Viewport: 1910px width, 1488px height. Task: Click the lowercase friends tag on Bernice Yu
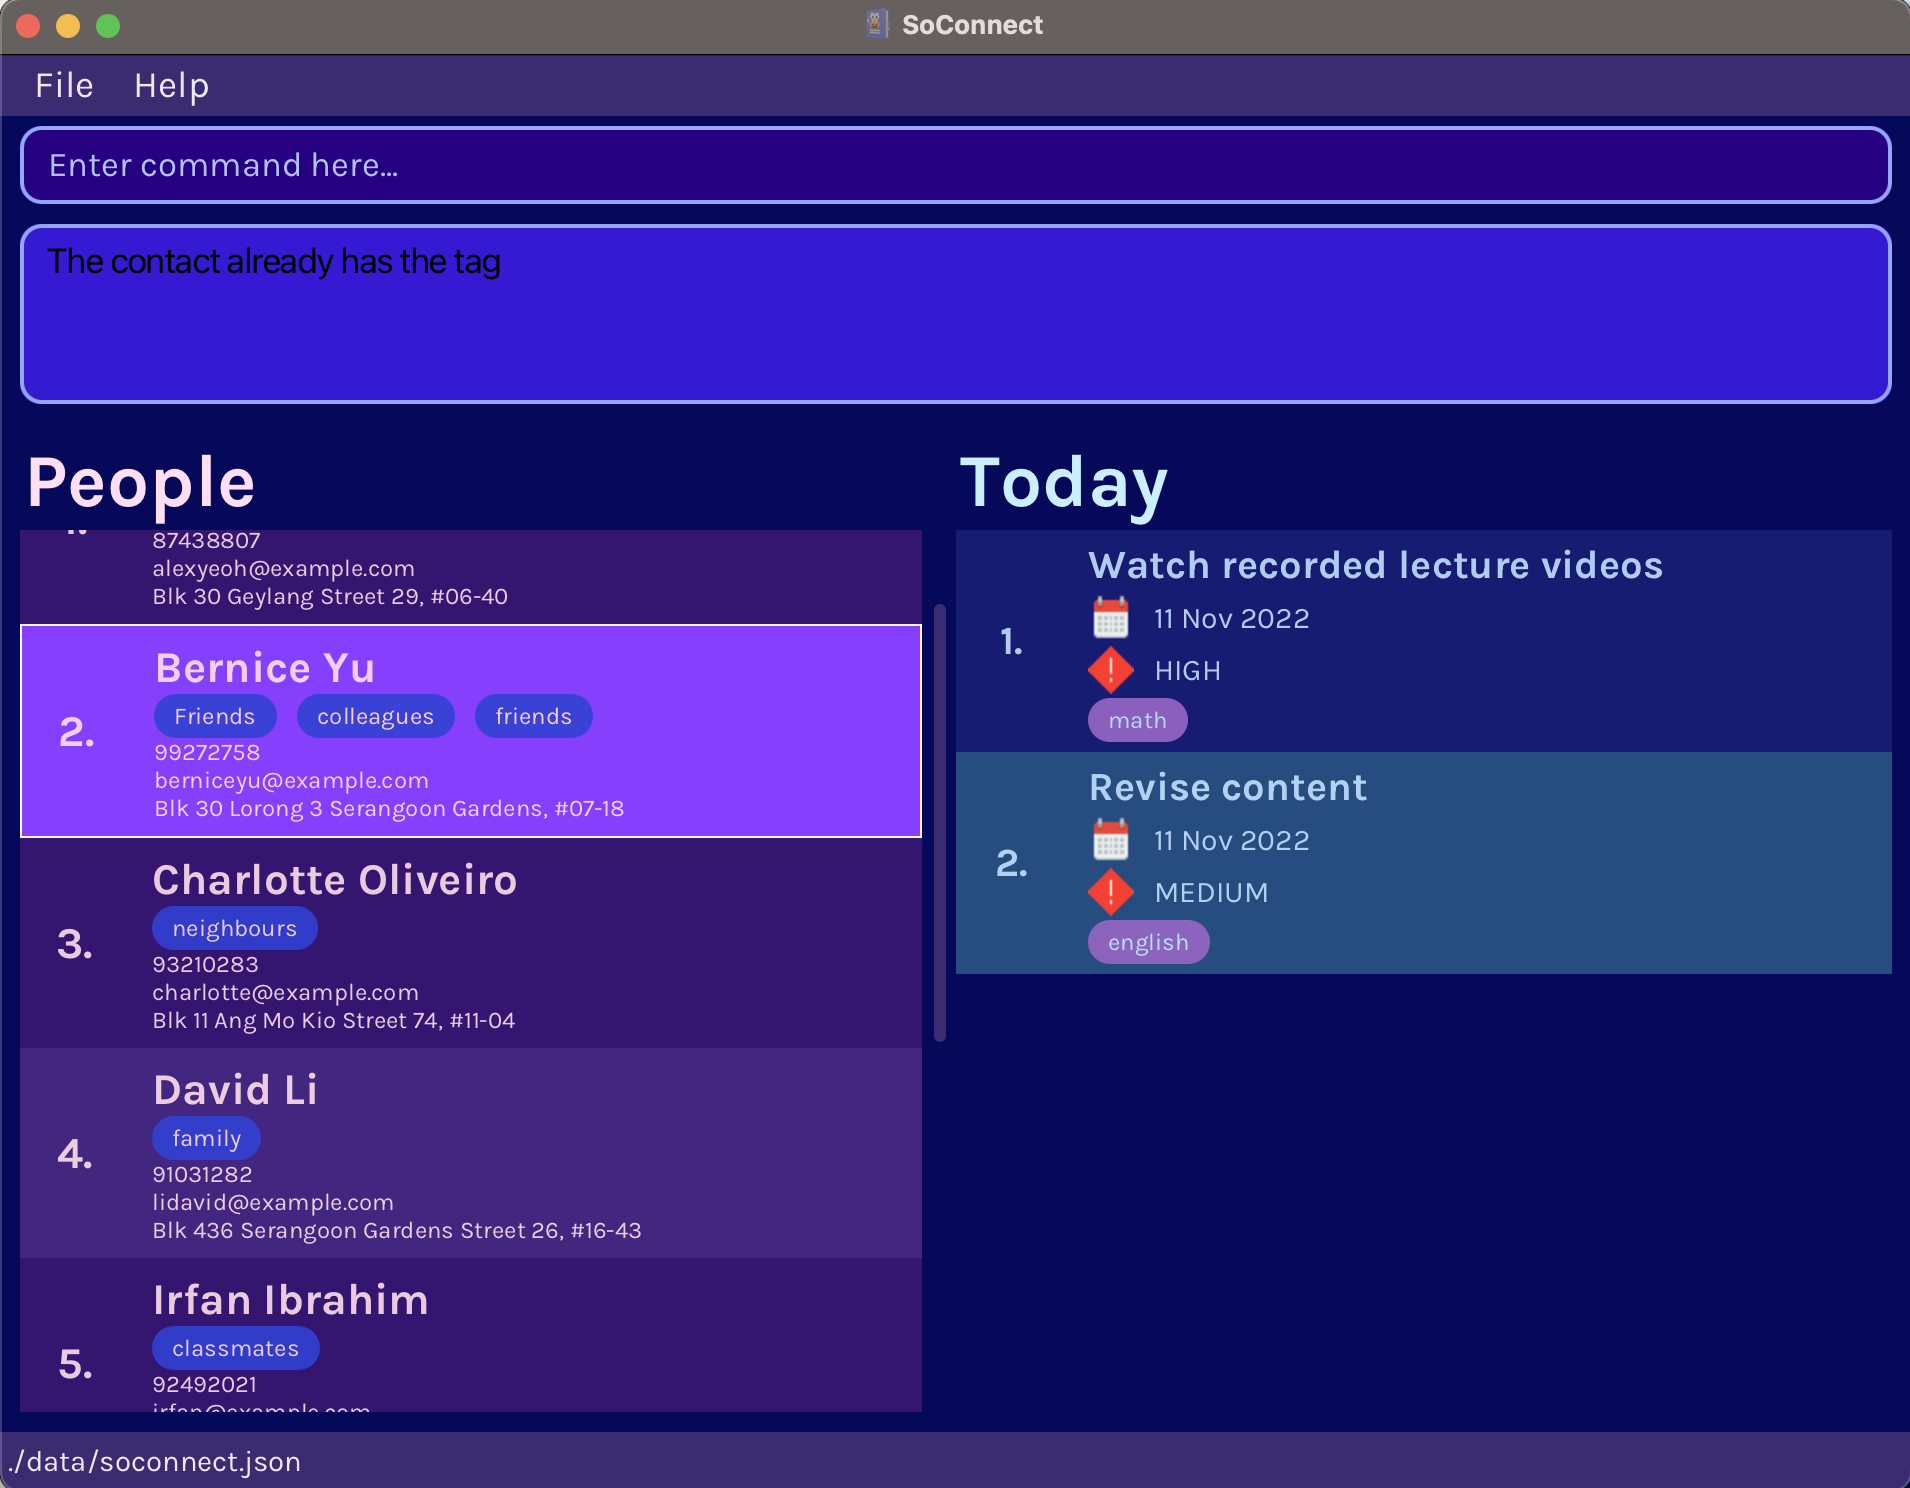tap(534, 716)
